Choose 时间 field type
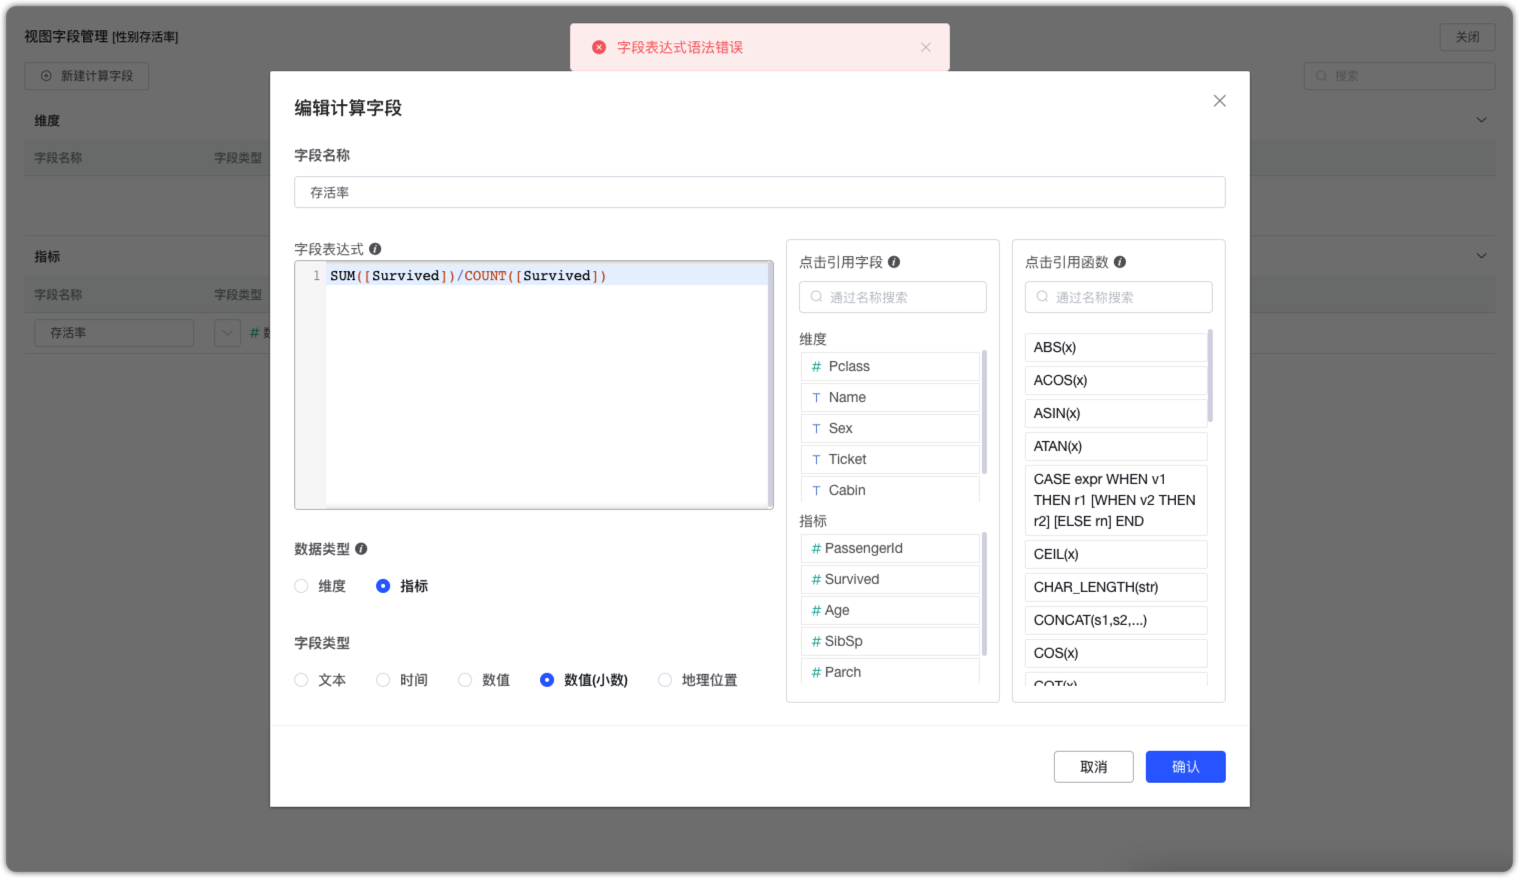Screen dimensions: 1519x878 click(383, 680)
